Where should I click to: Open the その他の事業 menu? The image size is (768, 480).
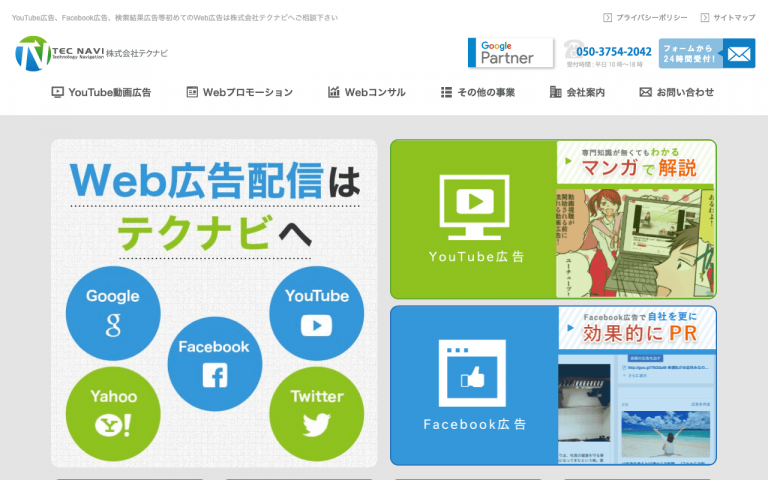click(x=478, y=92)
